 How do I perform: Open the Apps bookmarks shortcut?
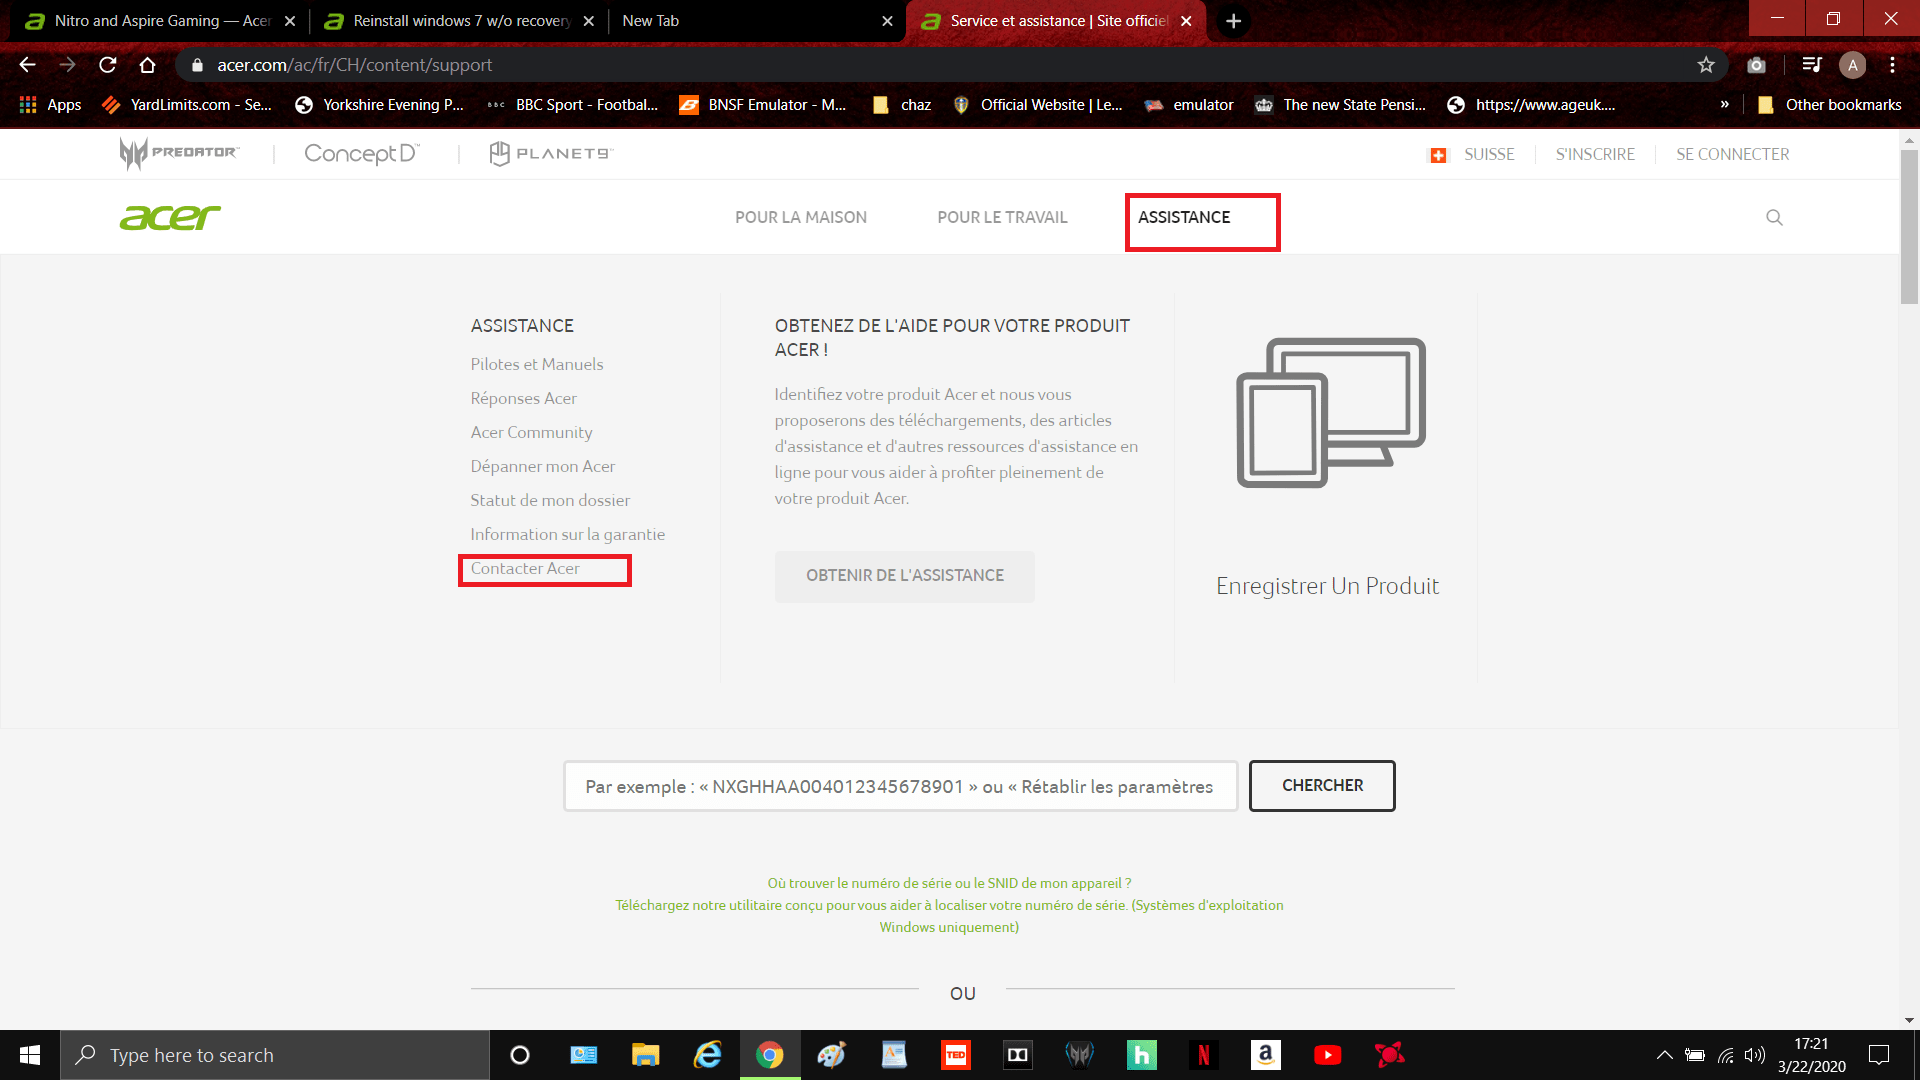pos(51,105)
